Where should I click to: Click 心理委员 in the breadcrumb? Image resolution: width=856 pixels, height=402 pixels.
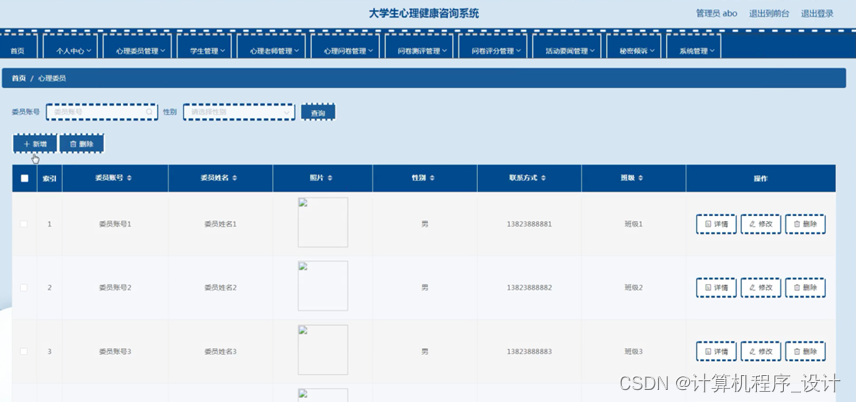pos(52,79)
